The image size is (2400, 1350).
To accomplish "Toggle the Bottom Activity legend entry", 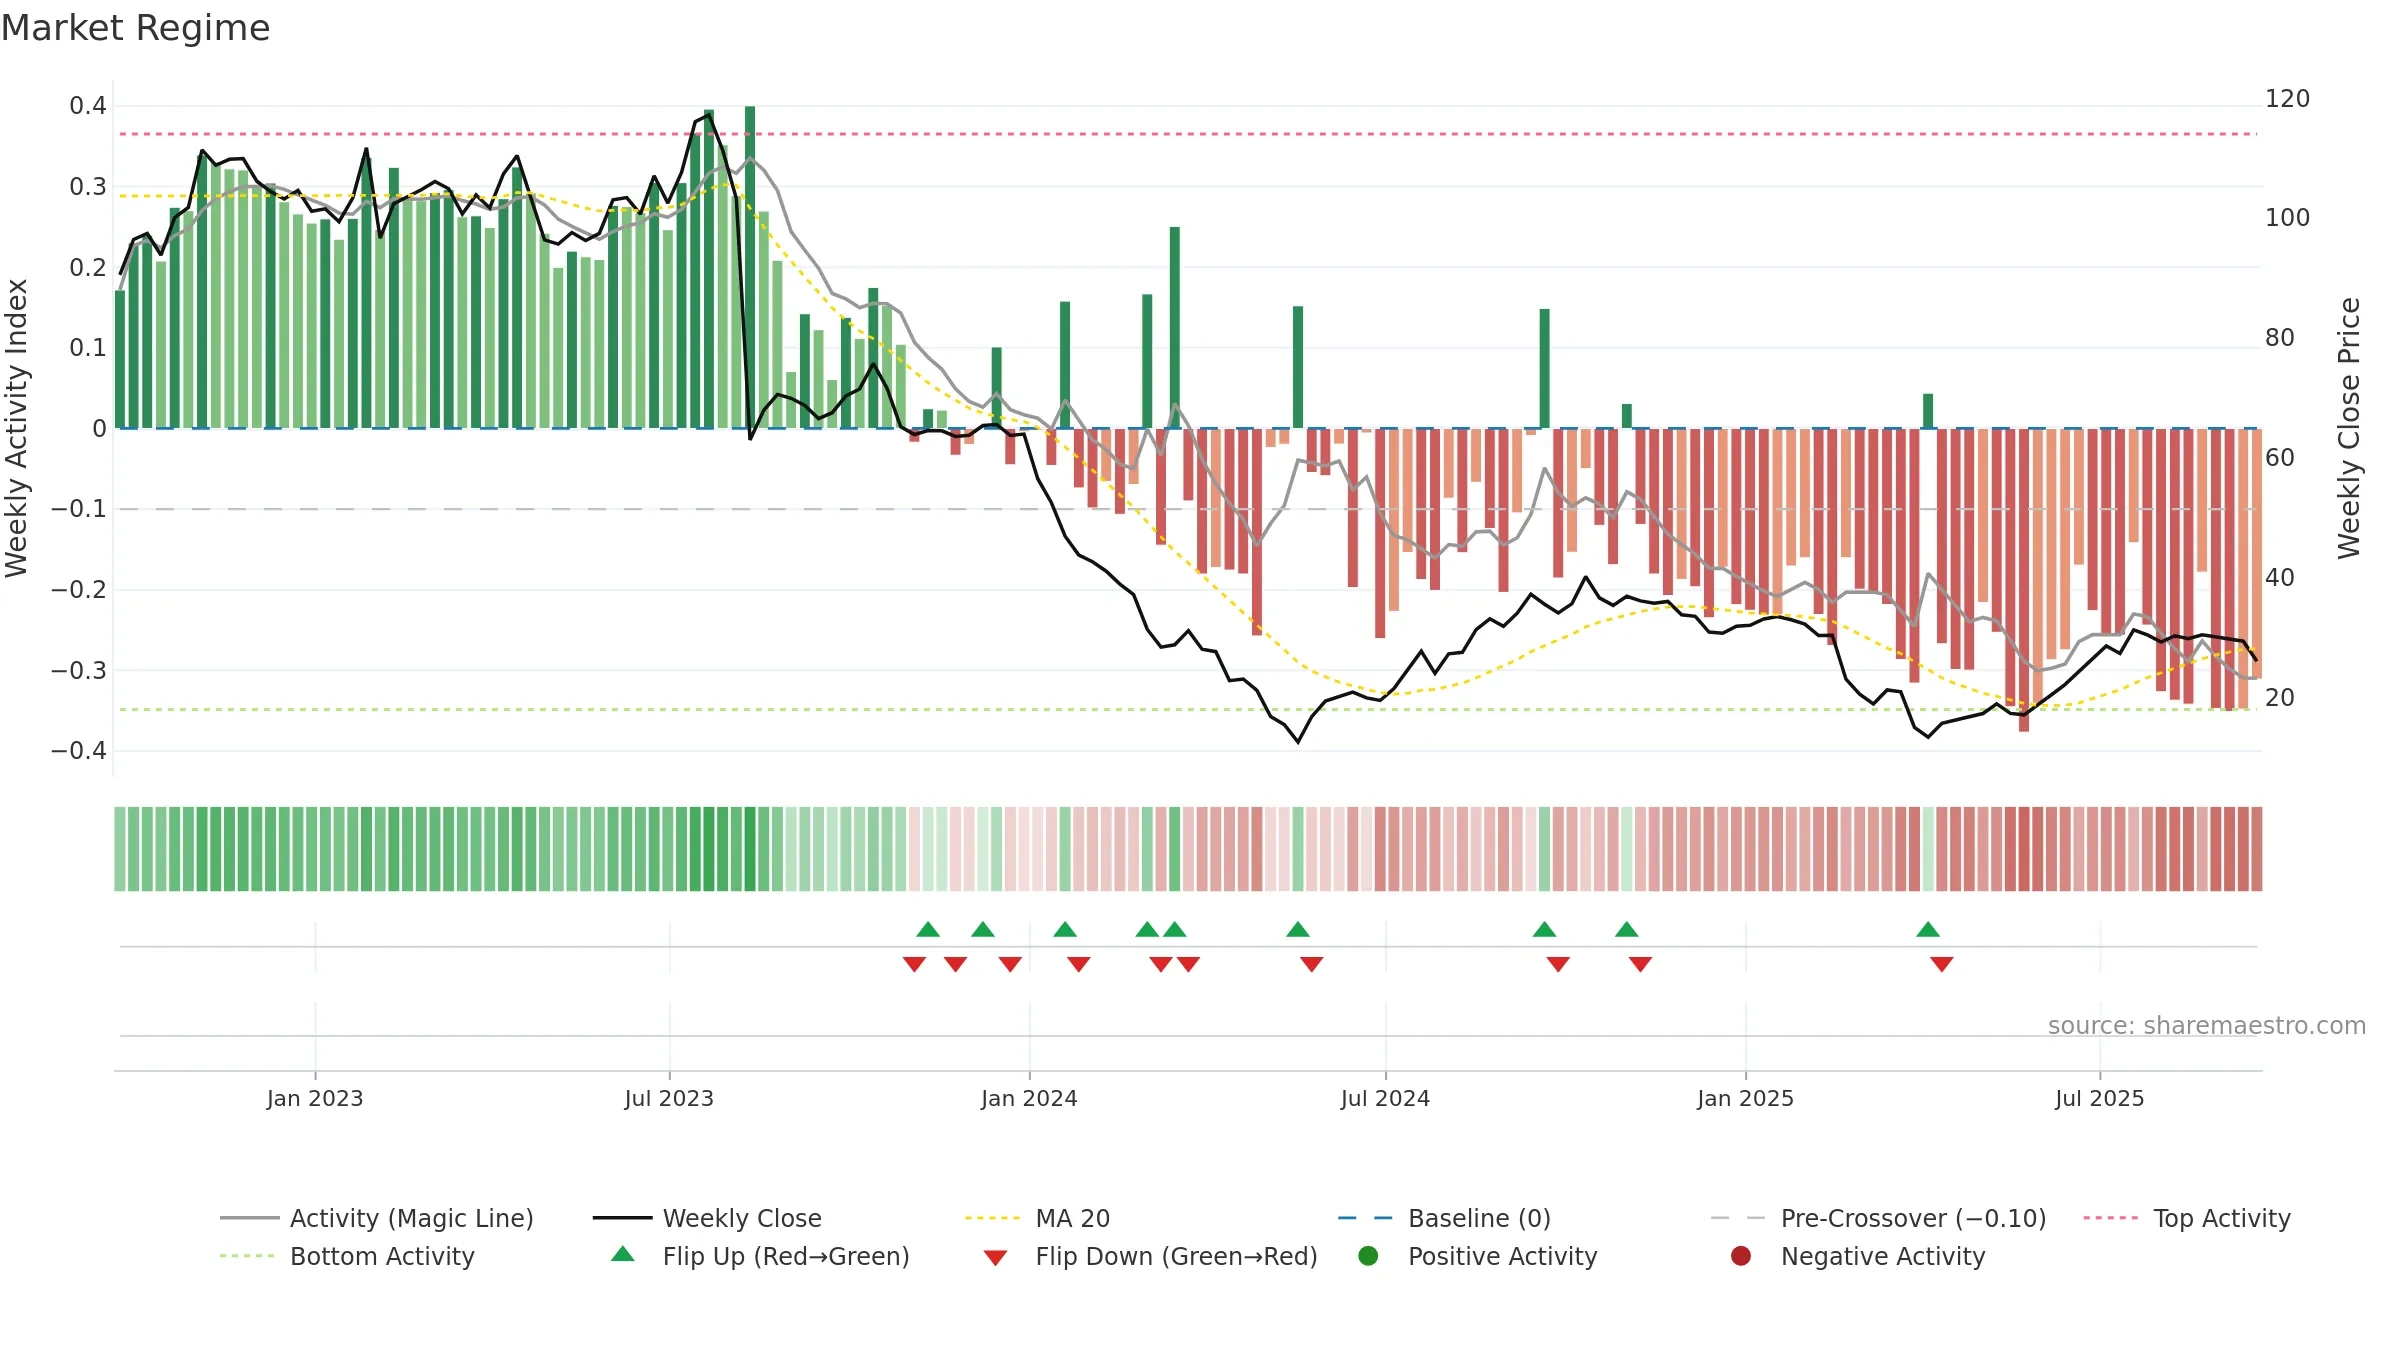I will tap(347, 1256).
